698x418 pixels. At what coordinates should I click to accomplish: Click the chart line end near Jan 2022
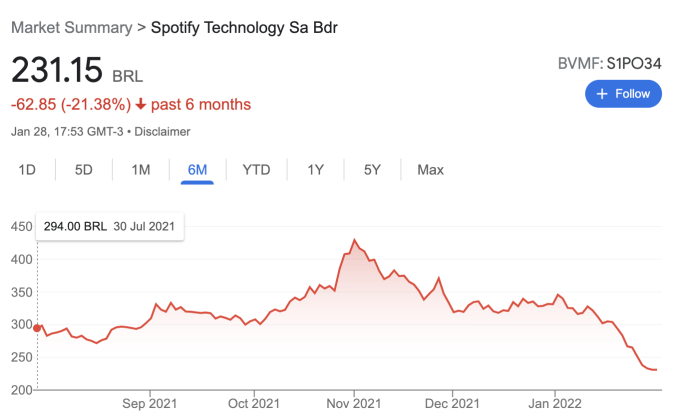656,370
